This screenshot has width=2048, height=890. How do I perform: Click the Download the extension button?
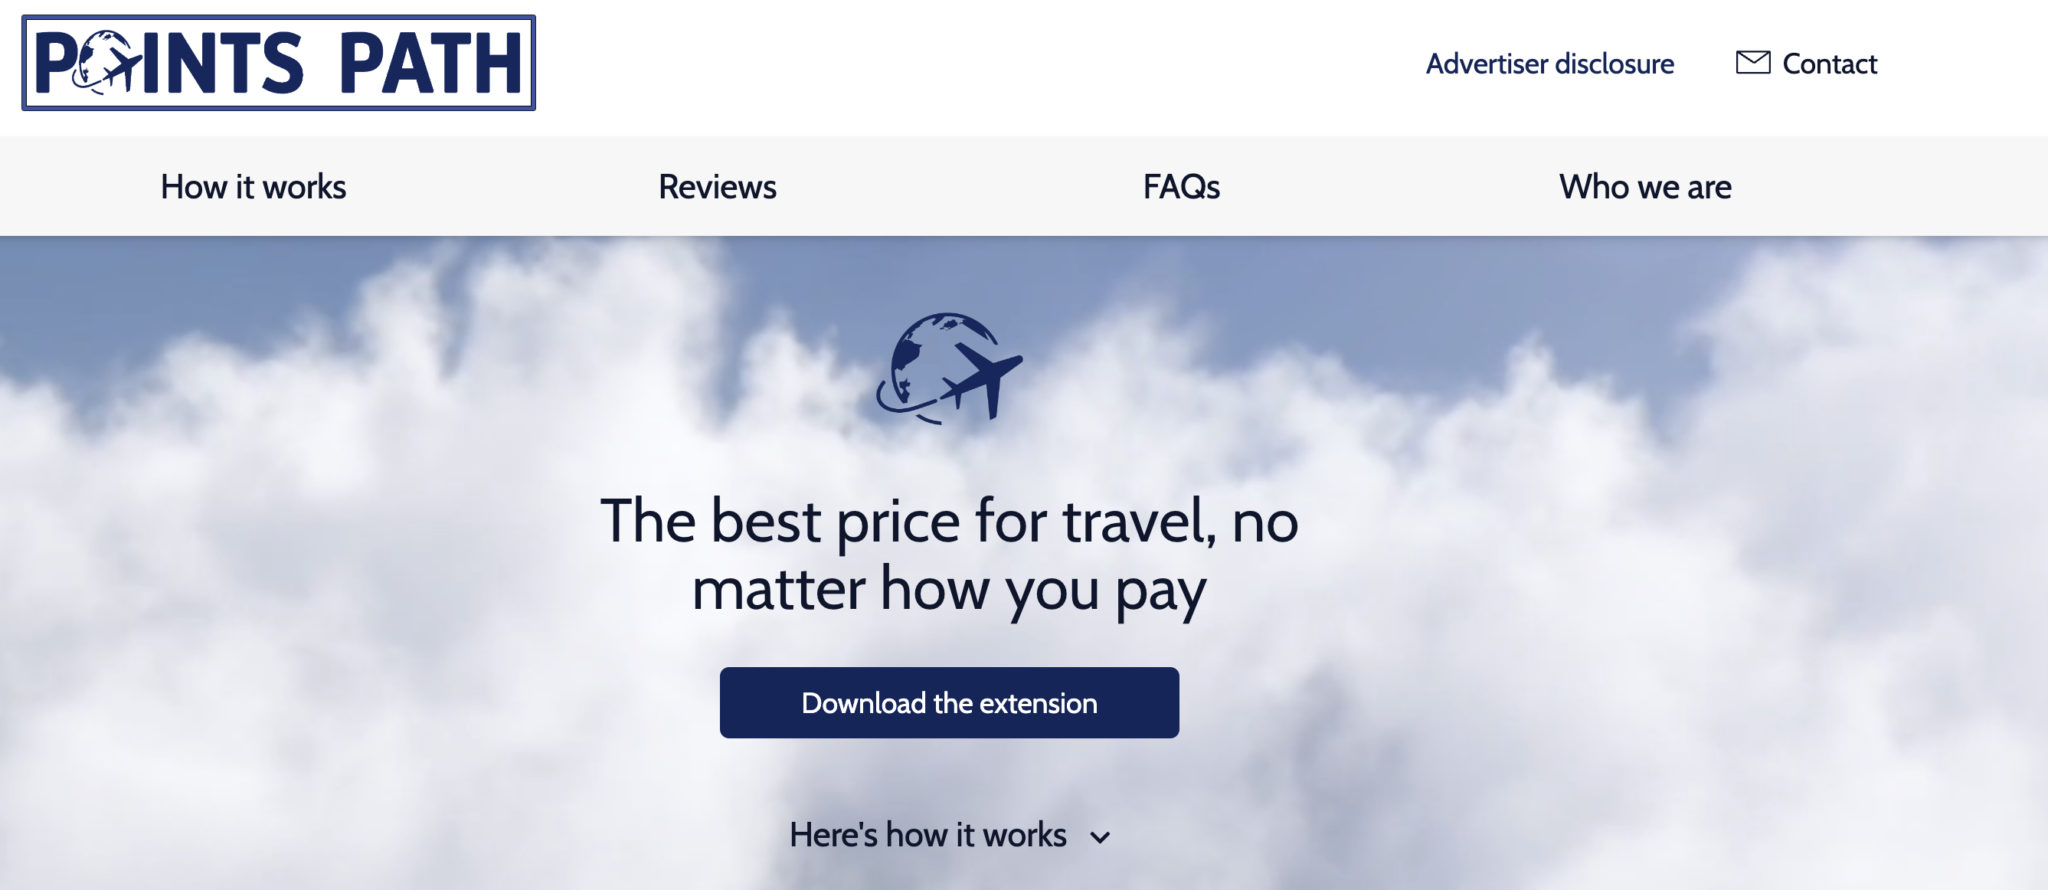949,703
